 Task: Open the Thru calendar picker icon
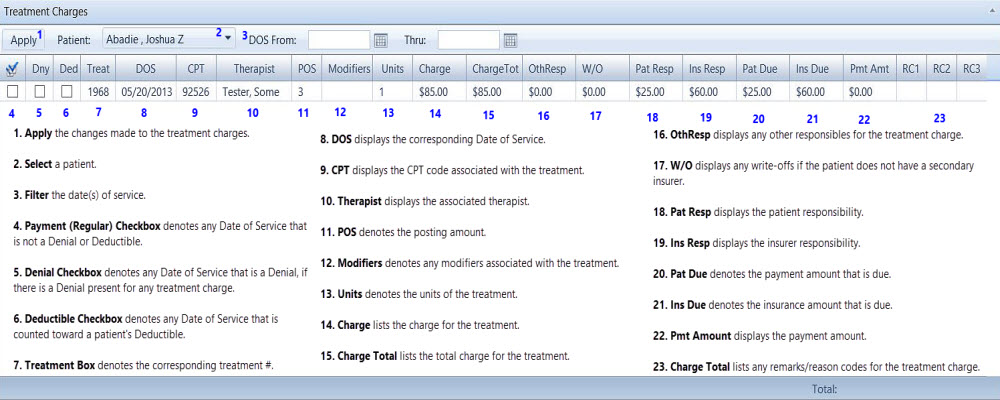click(x=510, y=40)
